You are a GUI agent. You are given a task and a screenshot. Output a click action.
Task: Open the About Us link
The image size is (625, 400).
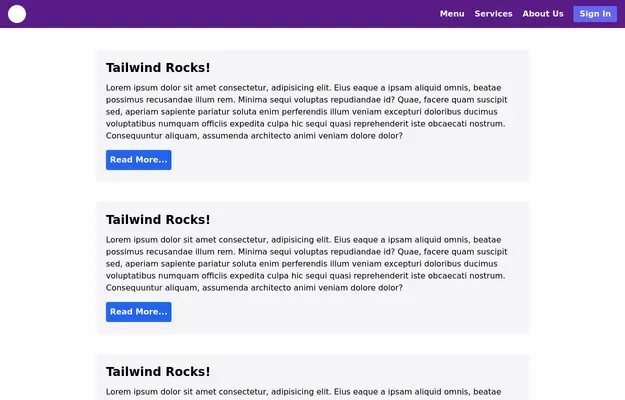pos(543,14)
